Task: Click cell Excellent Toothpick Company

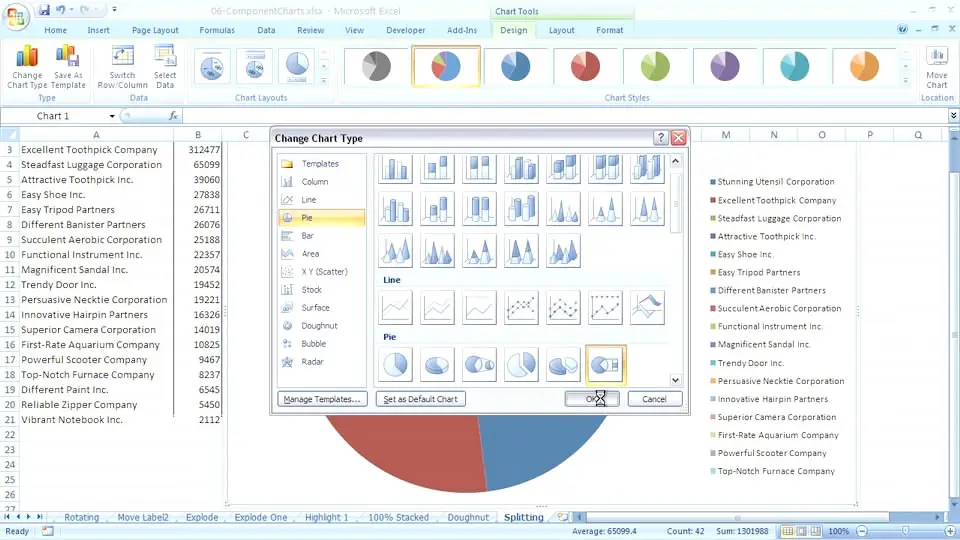Action: click(96, 150)
